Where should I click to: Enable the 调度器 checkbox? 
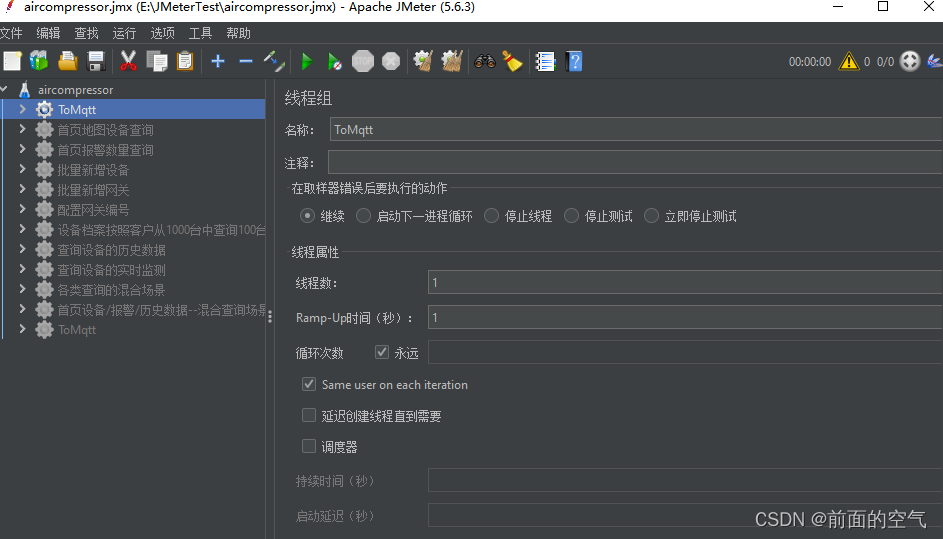tap(309, 446)
